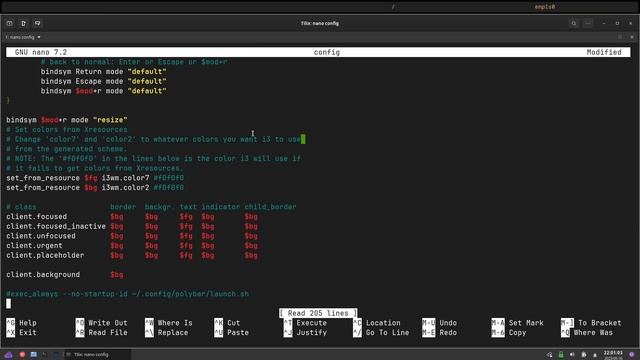Image resolution: width=640 pixels, height=360 pixels.
Task: Open the Tilix find (magnifier) button
Action: (x=574, y=23)
